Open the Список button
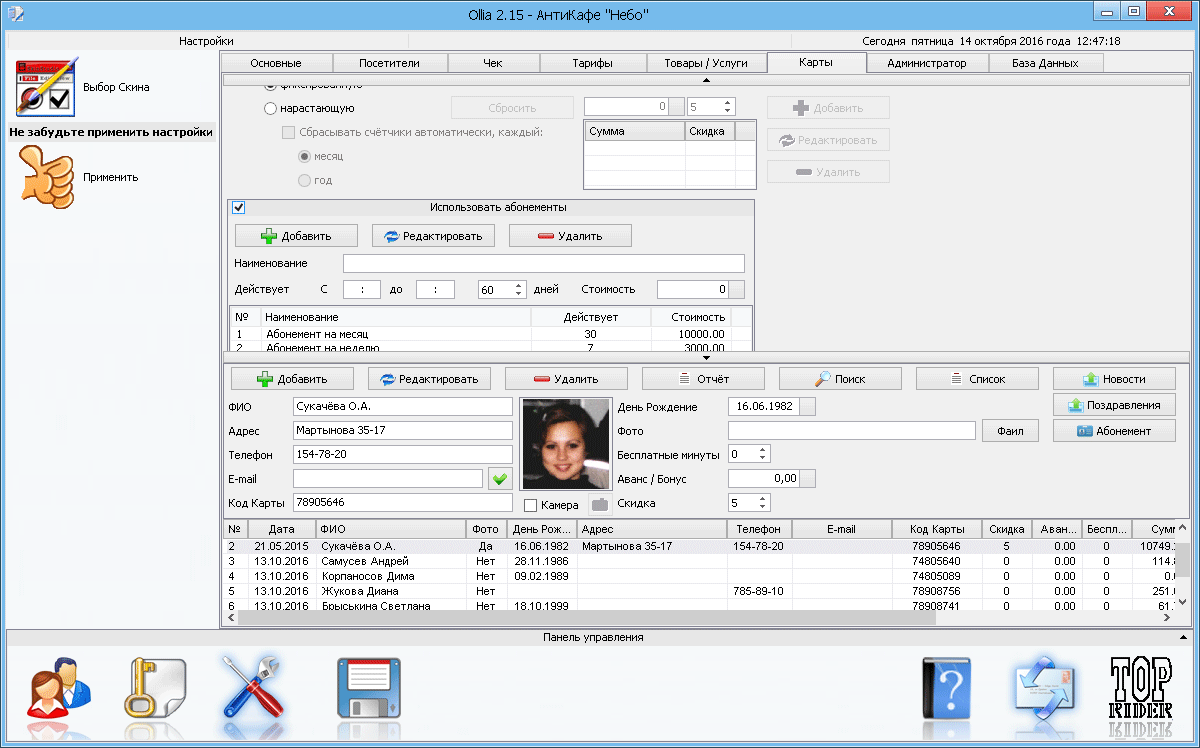 (x=977, y=379)
